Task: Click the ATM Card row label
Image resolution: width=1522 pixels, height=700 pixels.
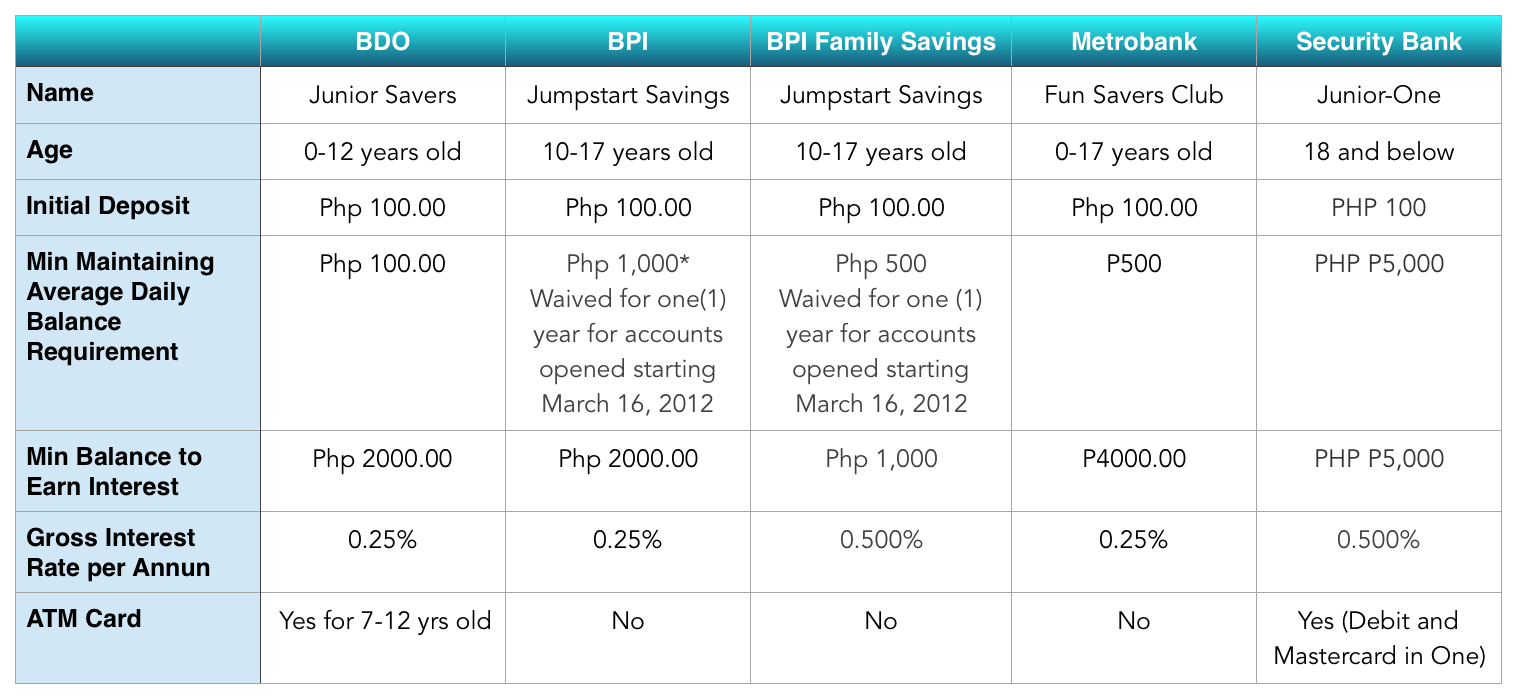Action: (84, 619)
